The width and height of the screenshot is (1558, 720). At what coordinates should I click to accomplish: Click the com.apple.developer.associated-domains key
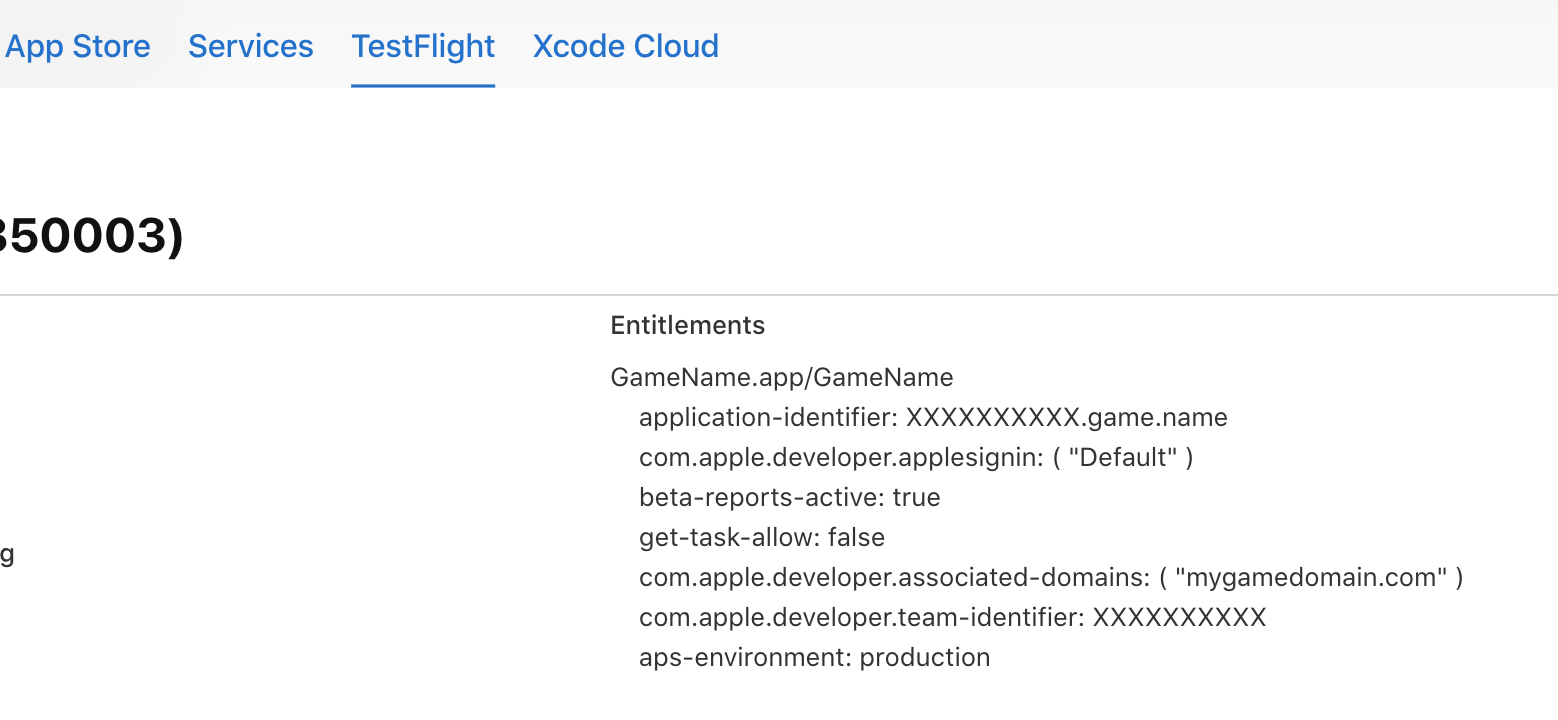[891, 577]
